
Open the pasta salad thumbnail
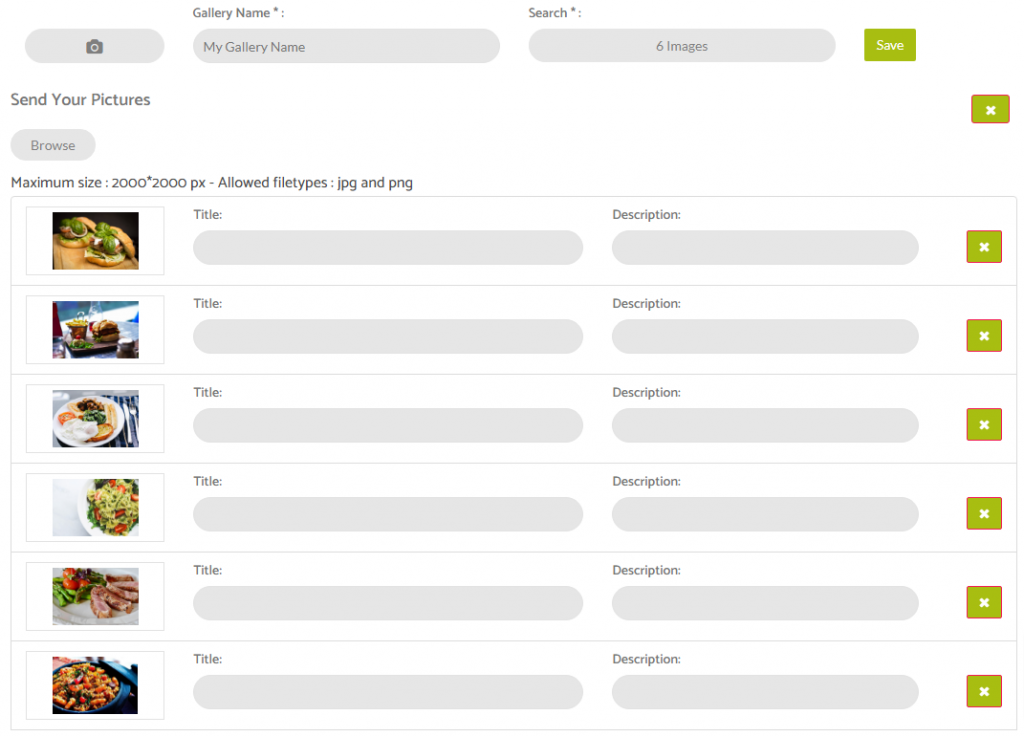(95, 507)
